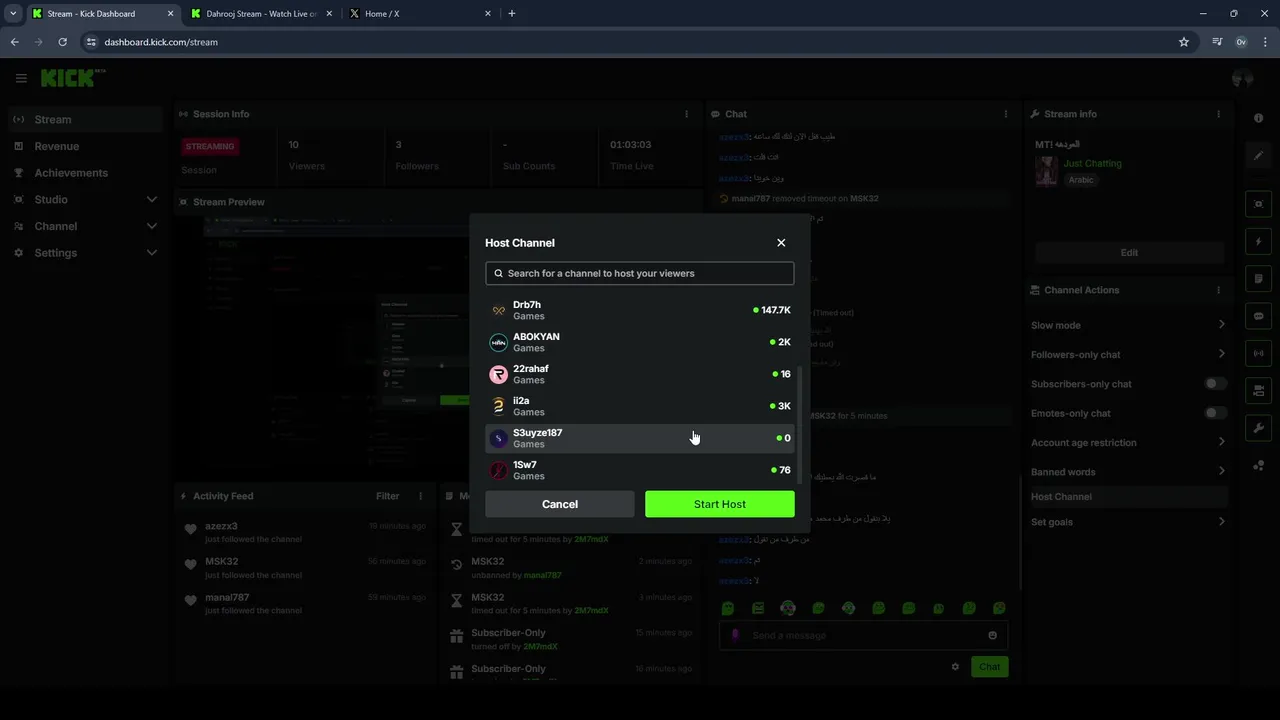
Task: Click the pencil edit rail icon
Action: tap(1258, 156)
